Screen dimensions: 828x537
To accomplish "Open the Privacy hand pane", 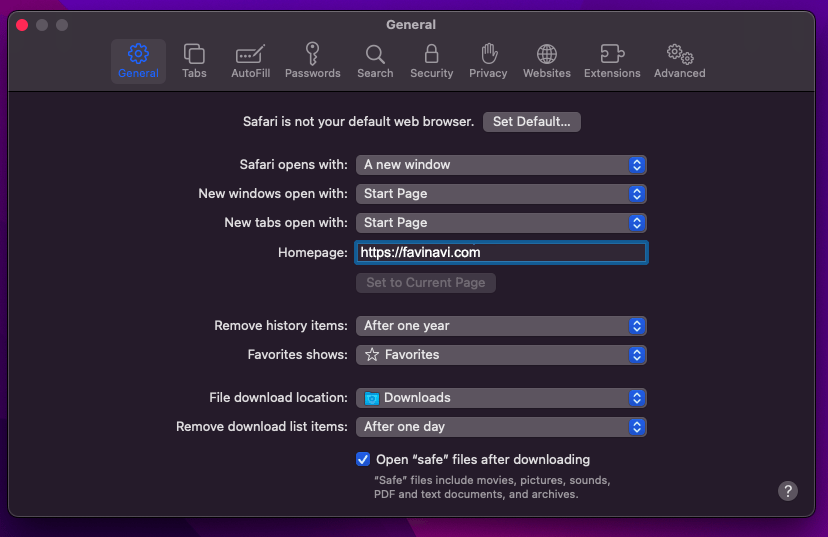I will 488,61.
